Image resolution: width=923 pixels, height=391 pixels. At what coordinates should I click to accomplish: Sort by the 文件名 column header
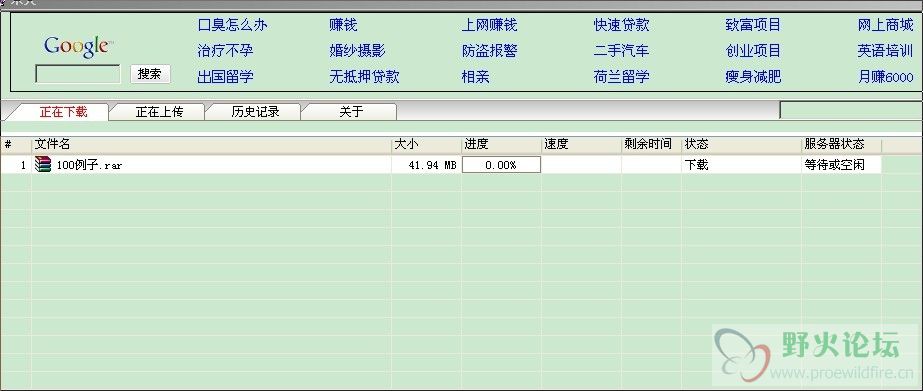(212, 144)
